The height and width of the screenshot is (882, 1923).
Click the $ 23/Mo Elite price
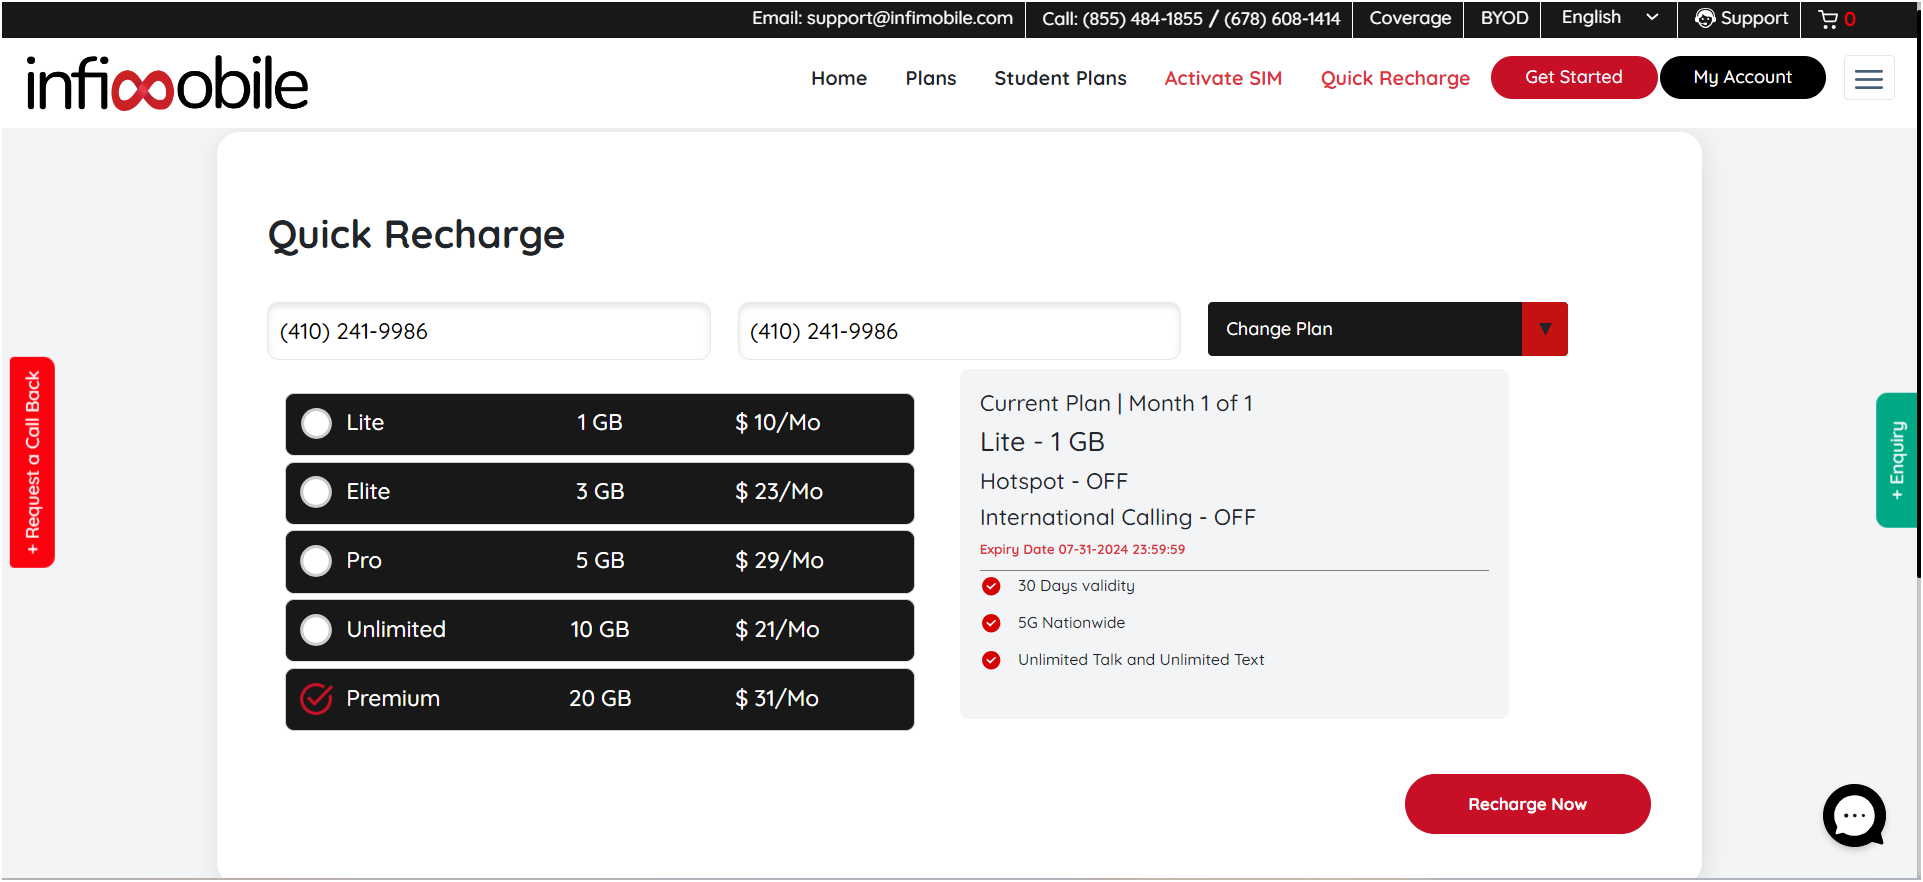779,492
